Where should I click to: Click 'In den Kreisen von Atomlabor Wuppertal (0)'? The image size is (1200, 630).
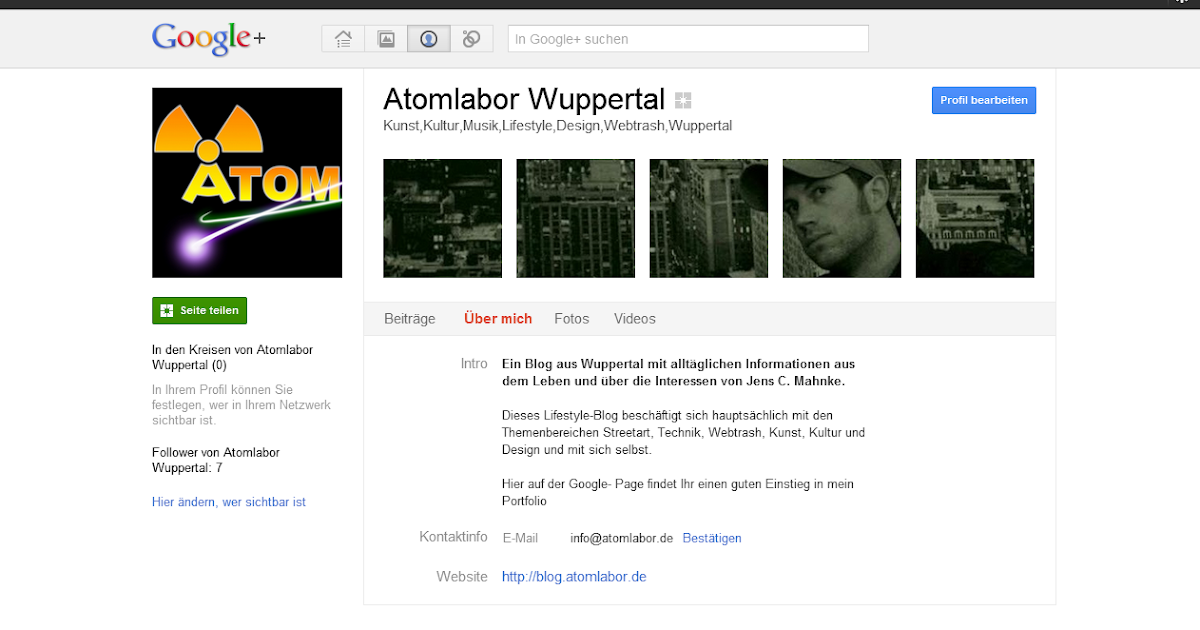point(232,358)
